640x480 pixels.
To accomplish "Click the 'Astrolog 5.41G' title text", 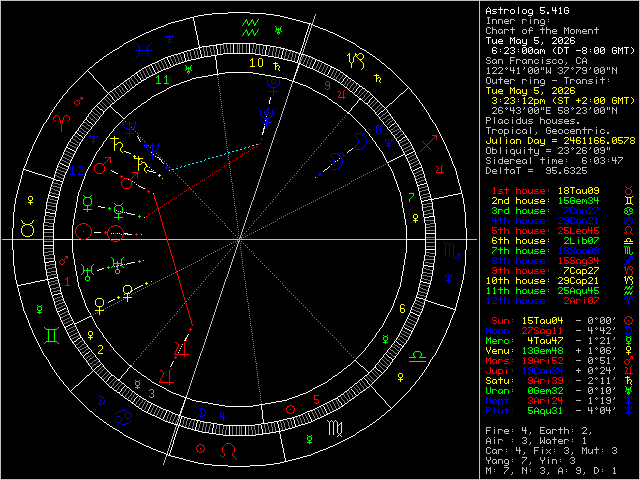I will [527, 11].
